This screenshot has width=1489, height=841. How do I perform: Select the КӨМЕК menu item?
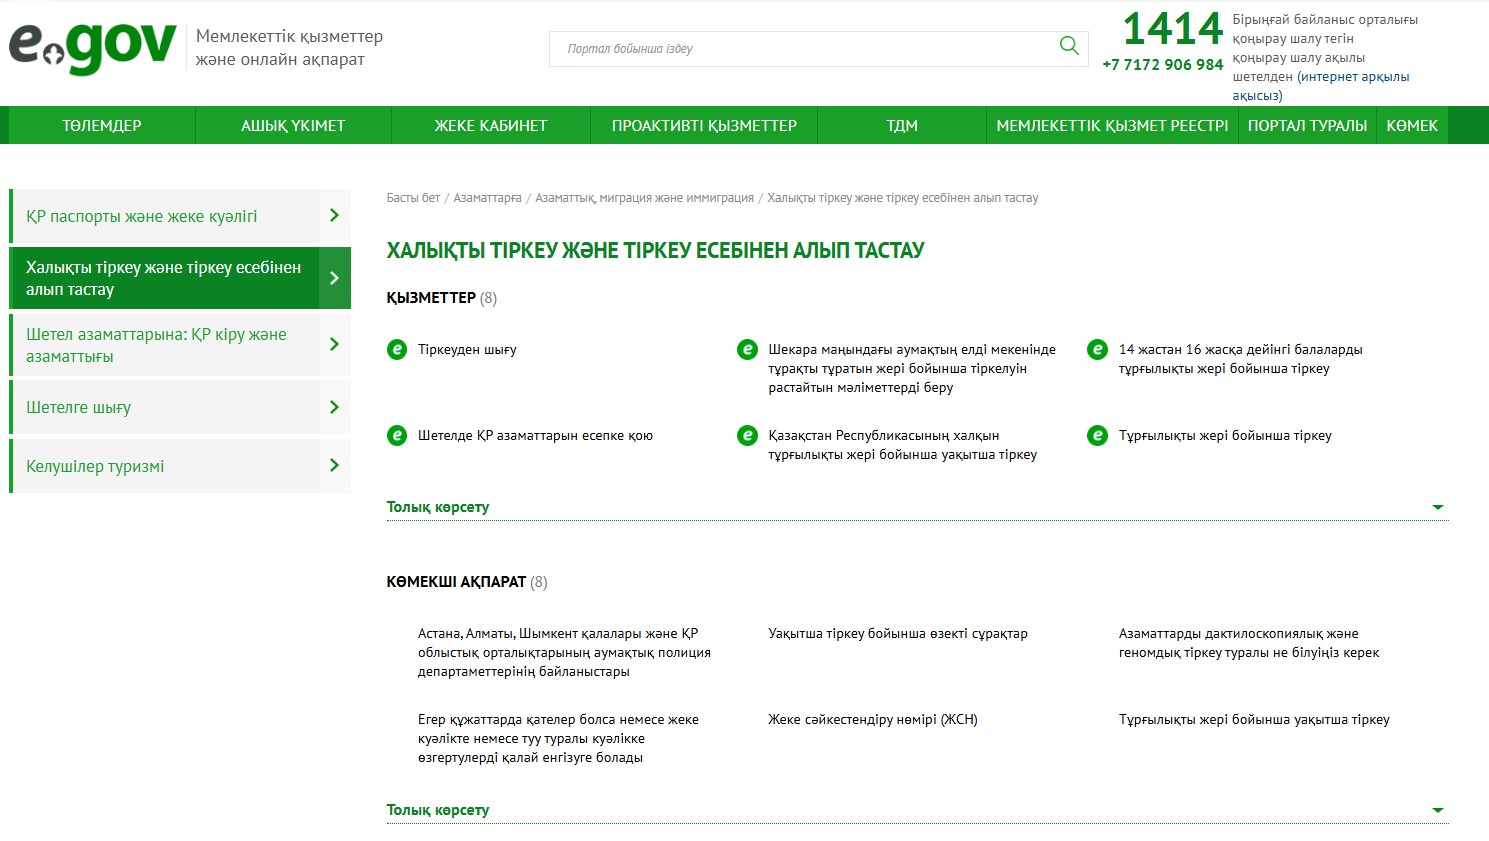coord(1411,126)
